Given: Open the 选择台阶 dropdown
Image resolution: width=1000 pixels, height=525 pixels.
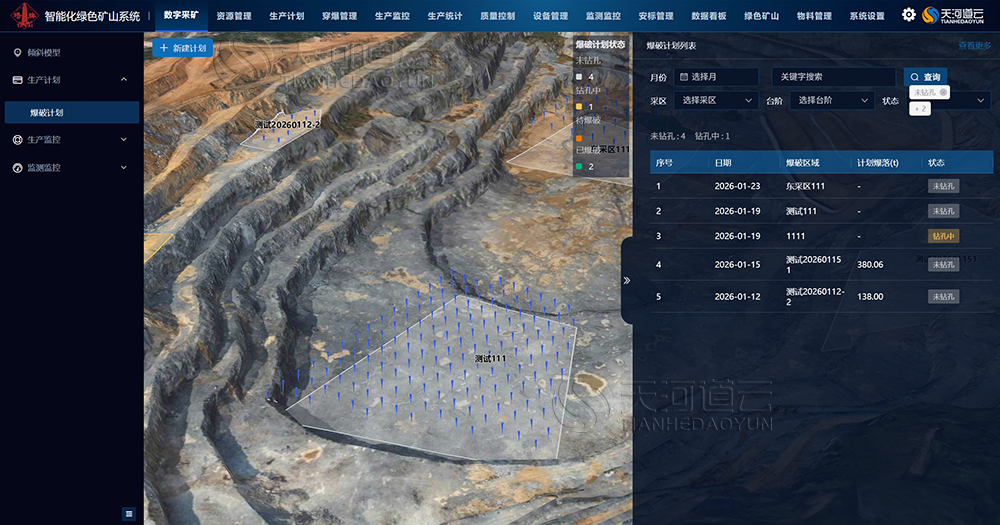Looking at the screenshot, I should (832, 100).
